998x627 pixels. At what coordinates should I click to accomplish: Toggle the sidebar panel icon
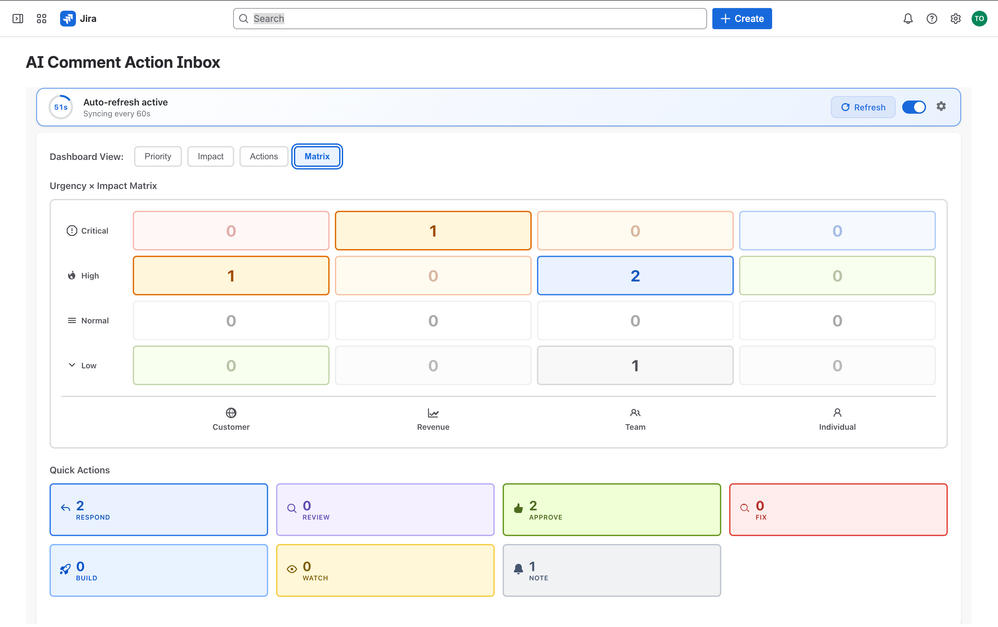pyautogui.click(x=18, y=18)
